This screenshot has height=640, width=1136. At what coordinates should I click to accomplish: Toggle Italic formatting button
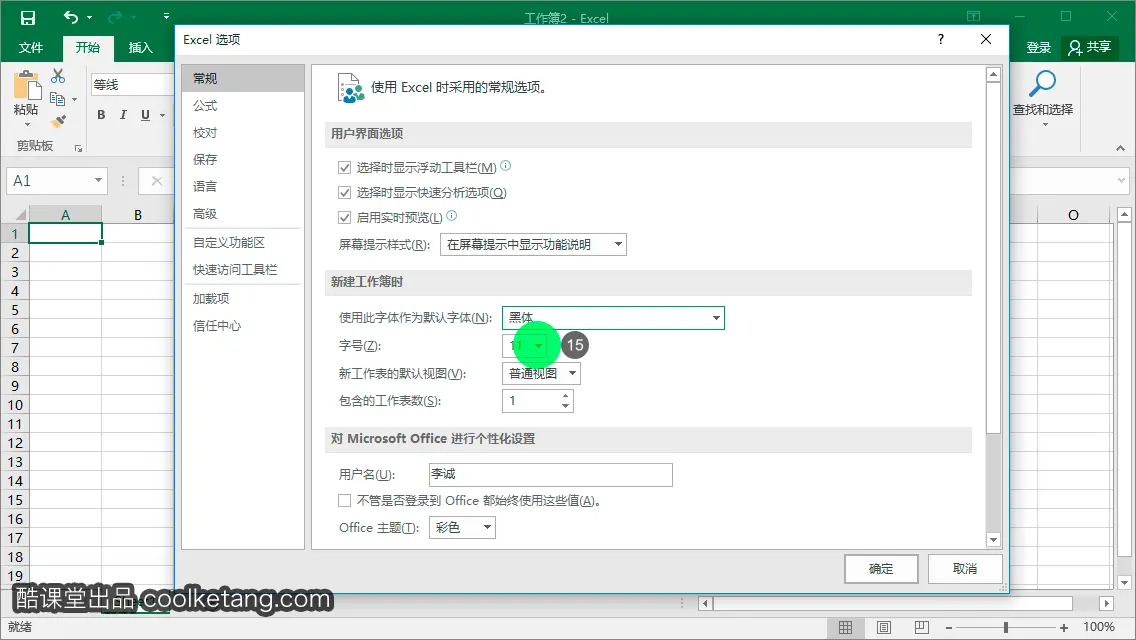click(x=123, y=115)
